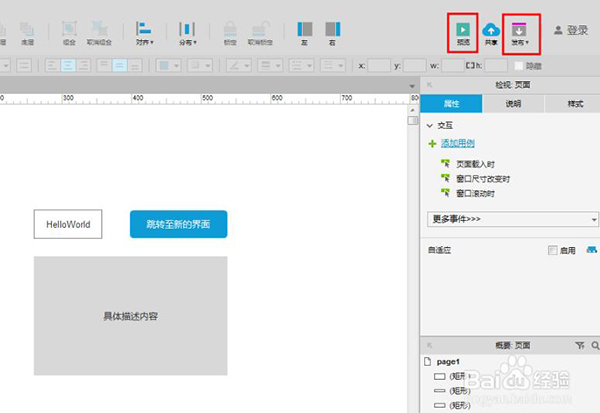Image resolution: width=600 pixels, height=413 pixels.
Task: Collapse the 交互 (Interactions) section
Action: 430,126
